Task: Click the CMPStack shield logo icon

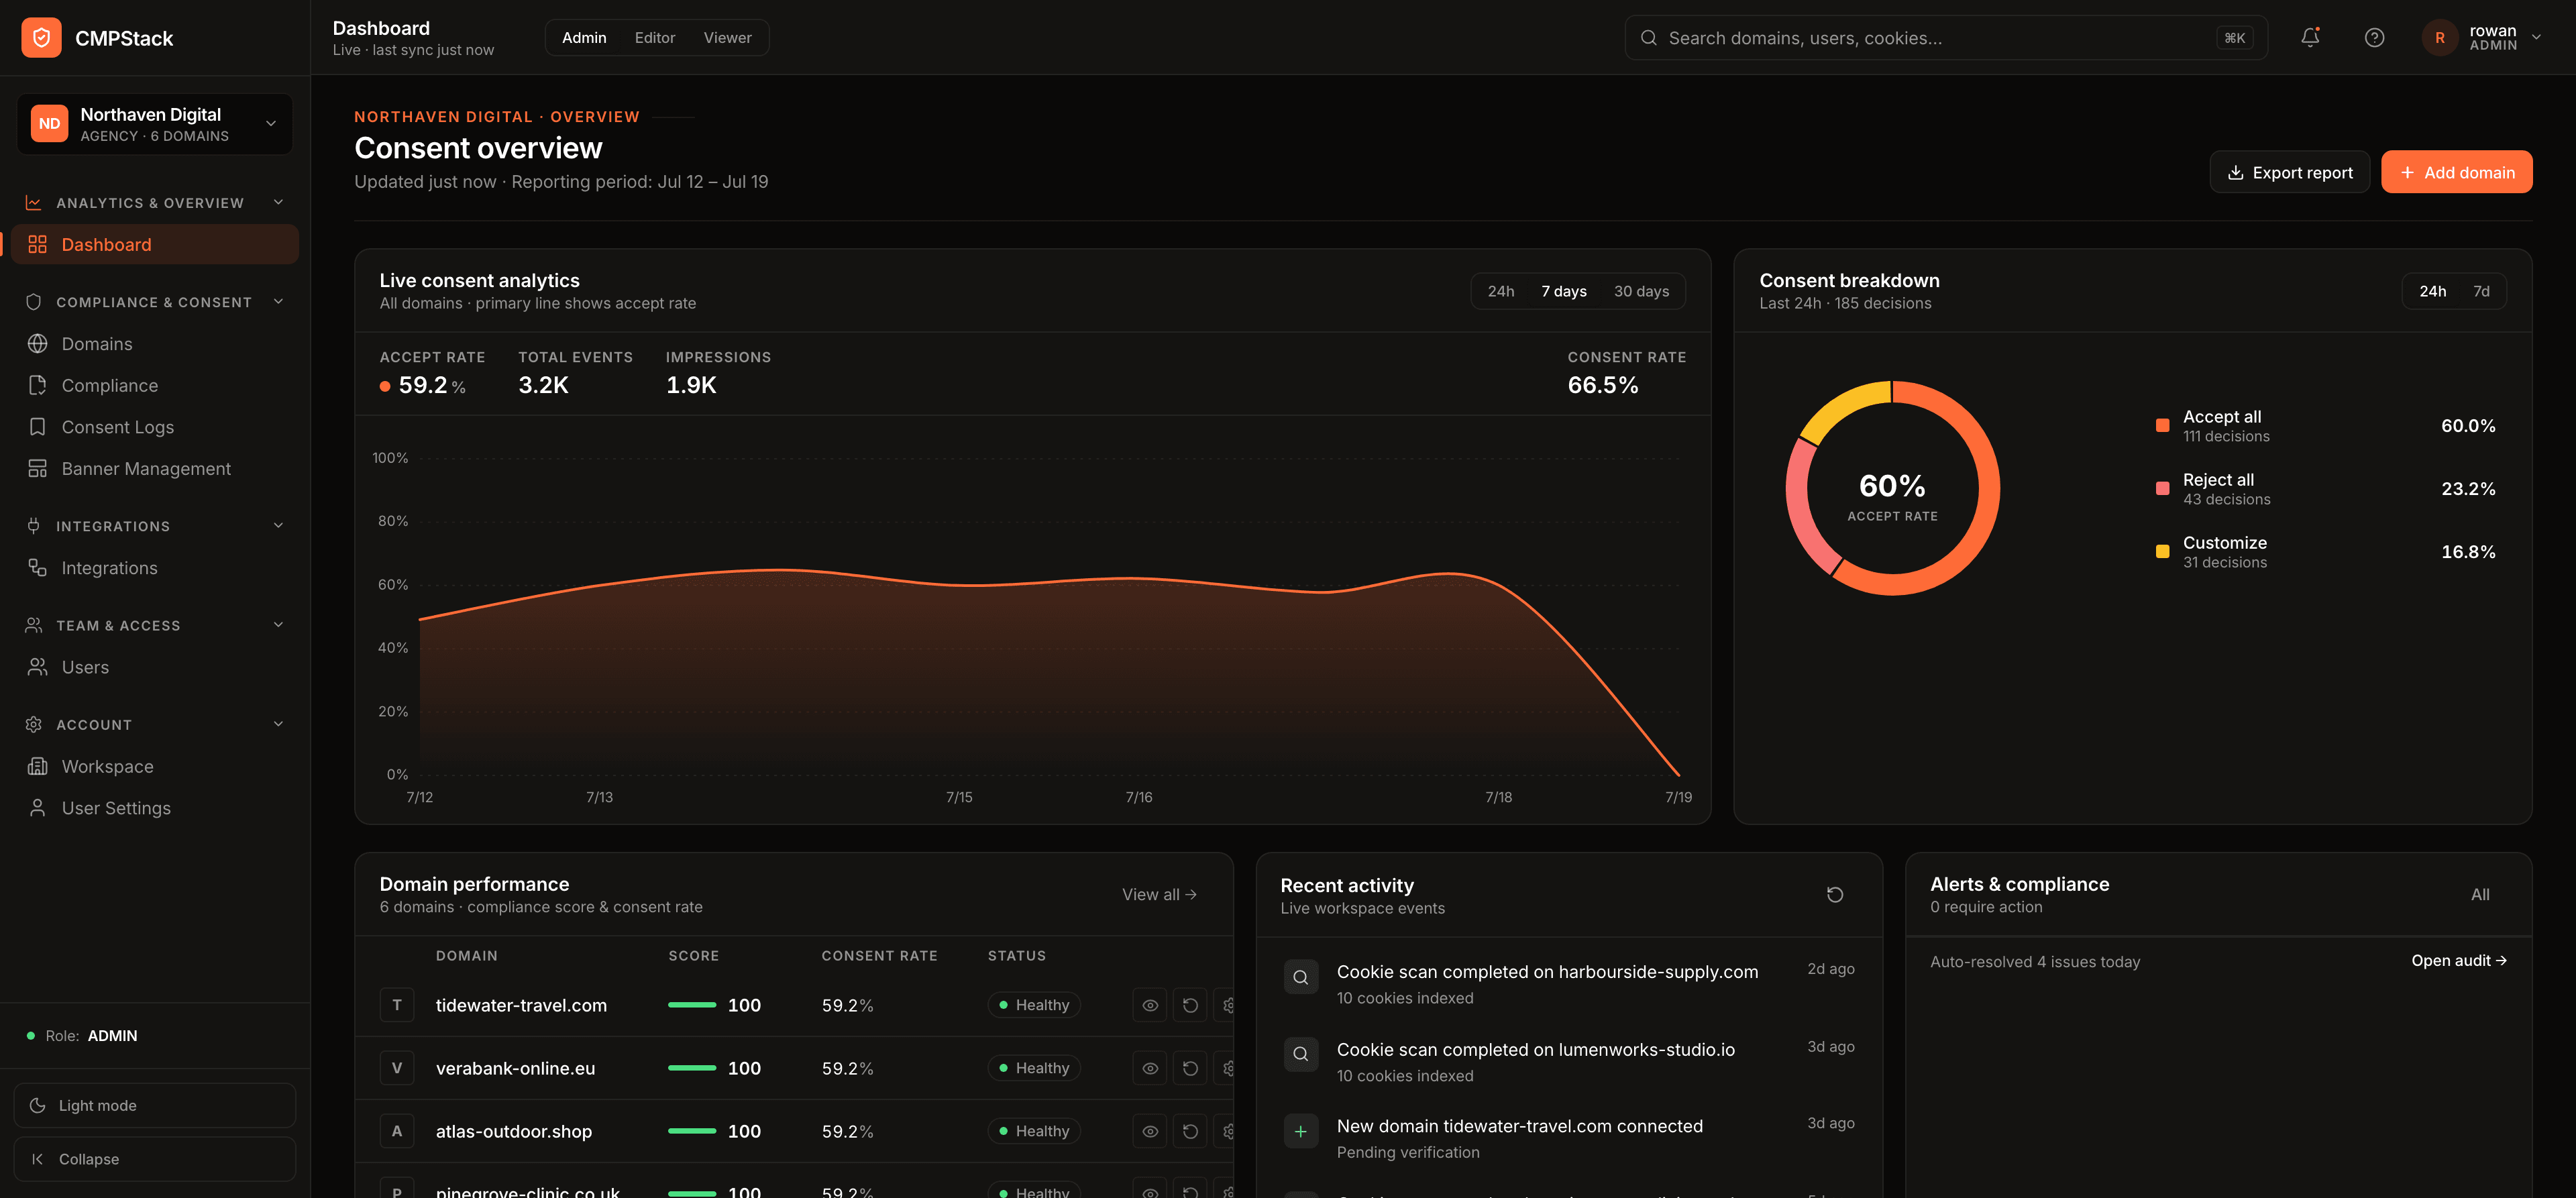Action: click(x=41, y=38)
